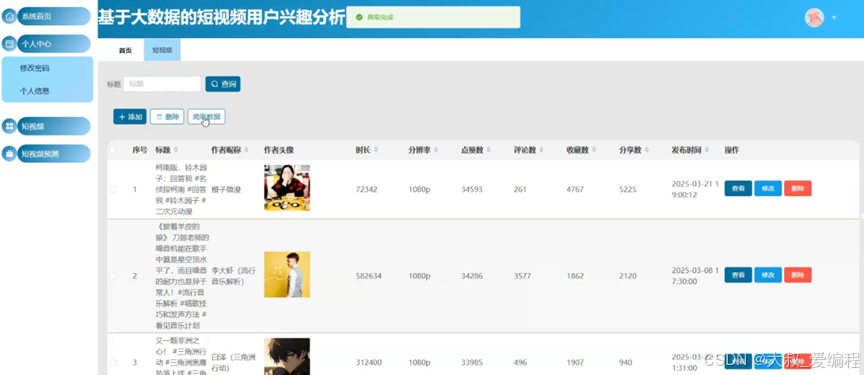Click 修改 for row 2 (李大虾)
The height and width of the screenshot is (375, 864).
pos(768,275)
